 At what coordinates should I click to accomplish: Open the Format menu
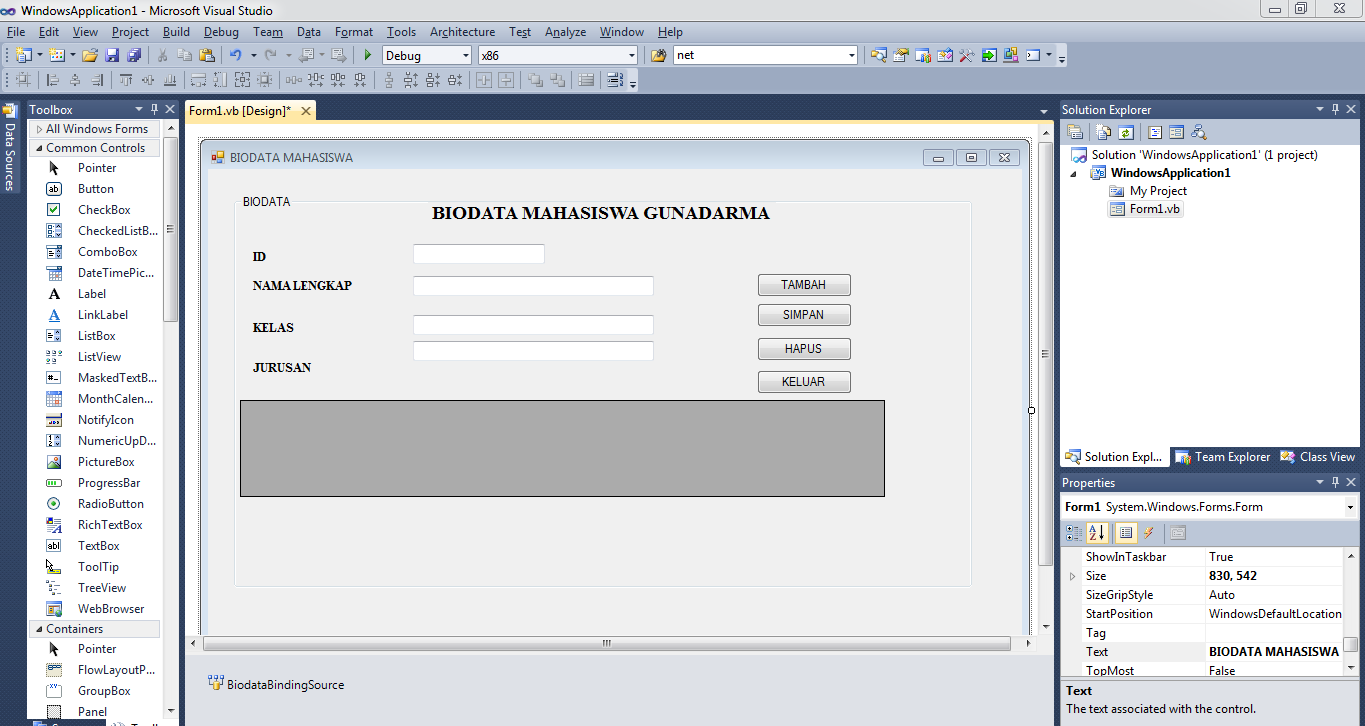[354, 32]
